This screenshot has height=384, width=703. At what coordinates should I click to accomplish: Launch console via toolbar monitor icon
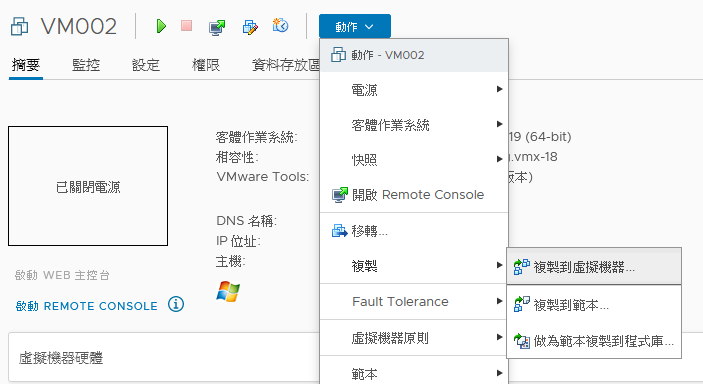[217, 27]
